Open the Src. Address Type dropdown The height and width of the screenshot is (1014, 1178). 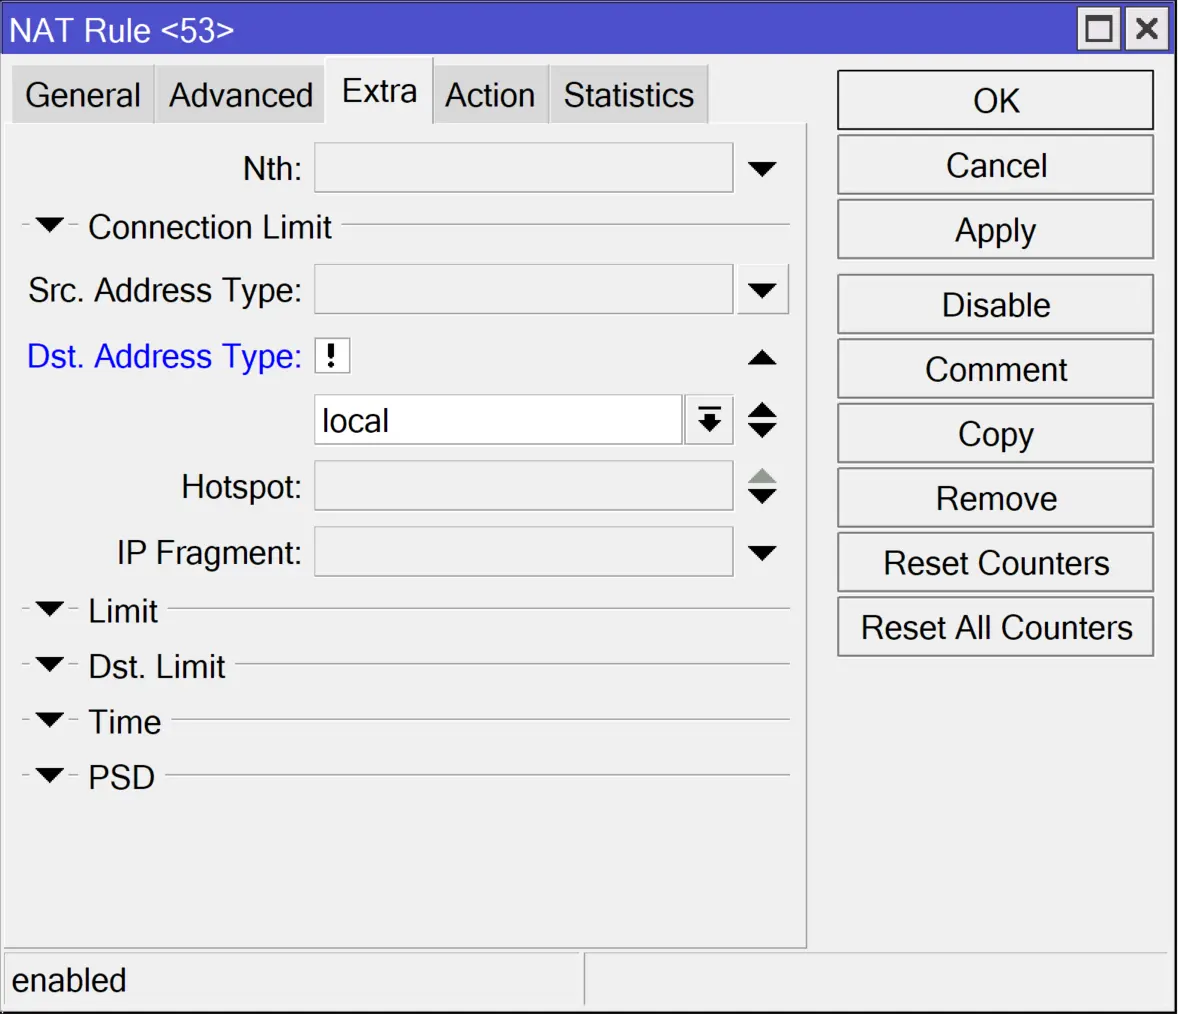pos(762,289)
